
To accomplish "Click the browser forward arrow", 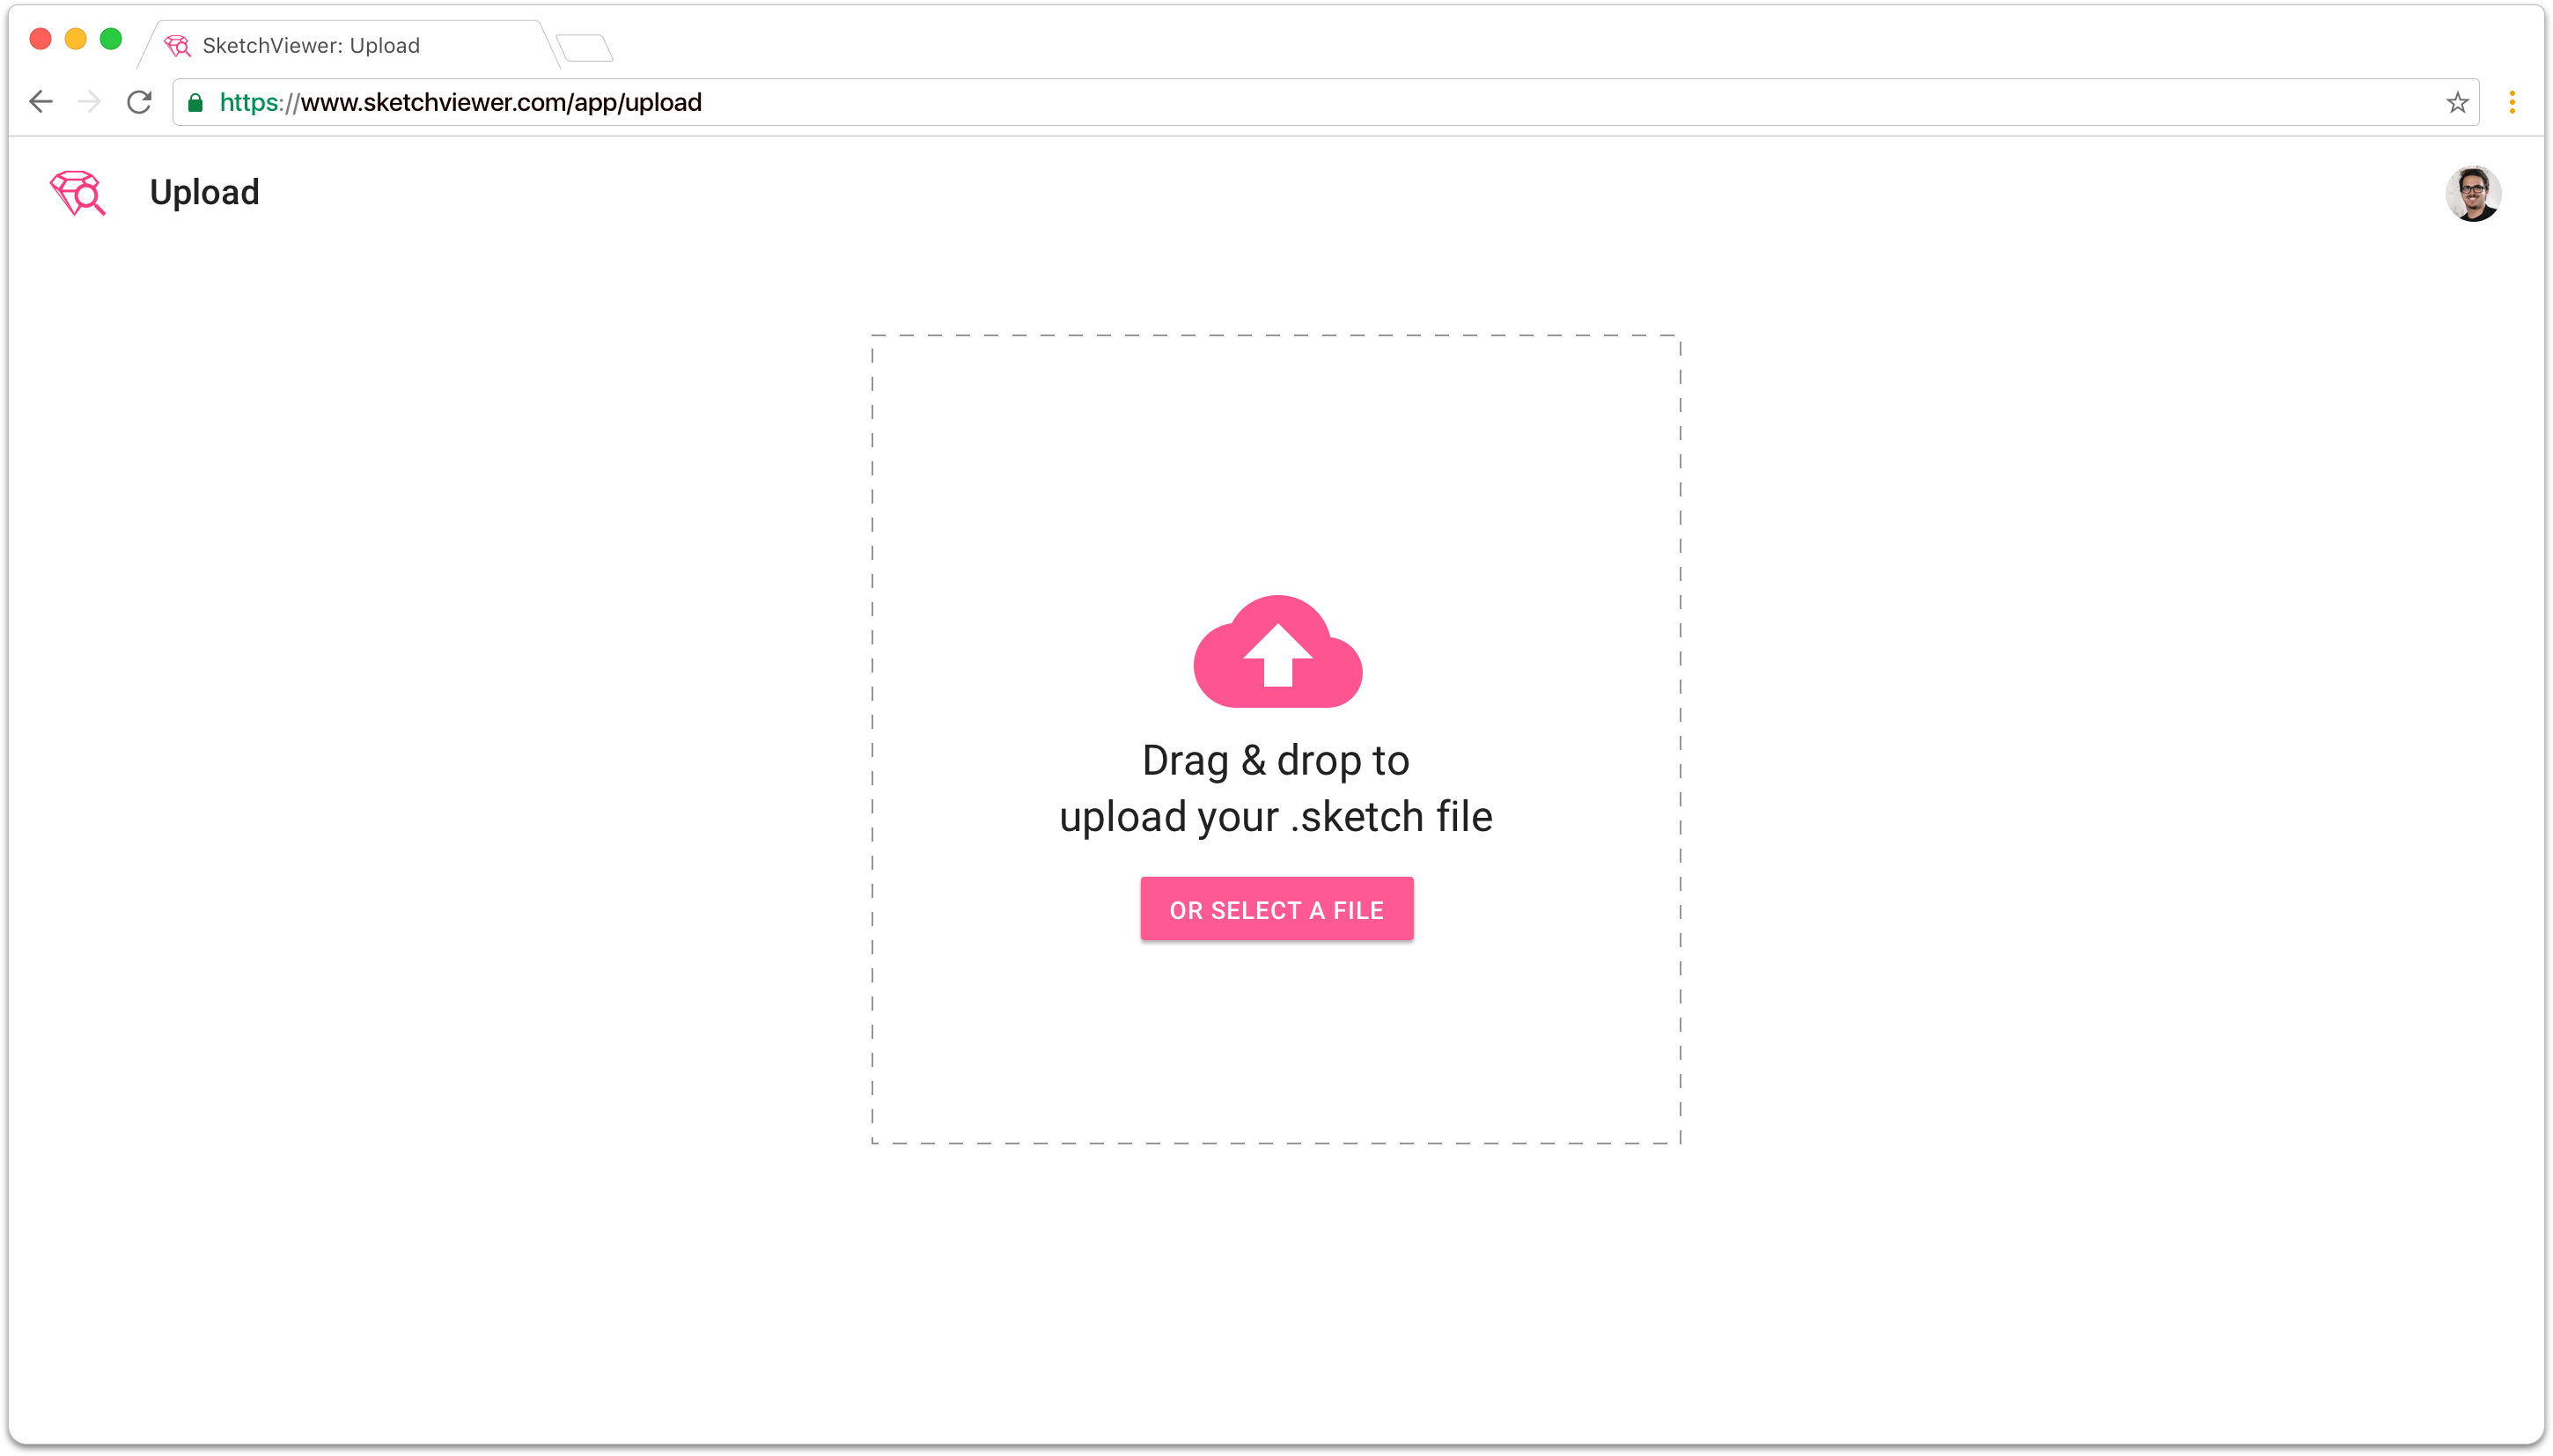I will tap(90, 102).
